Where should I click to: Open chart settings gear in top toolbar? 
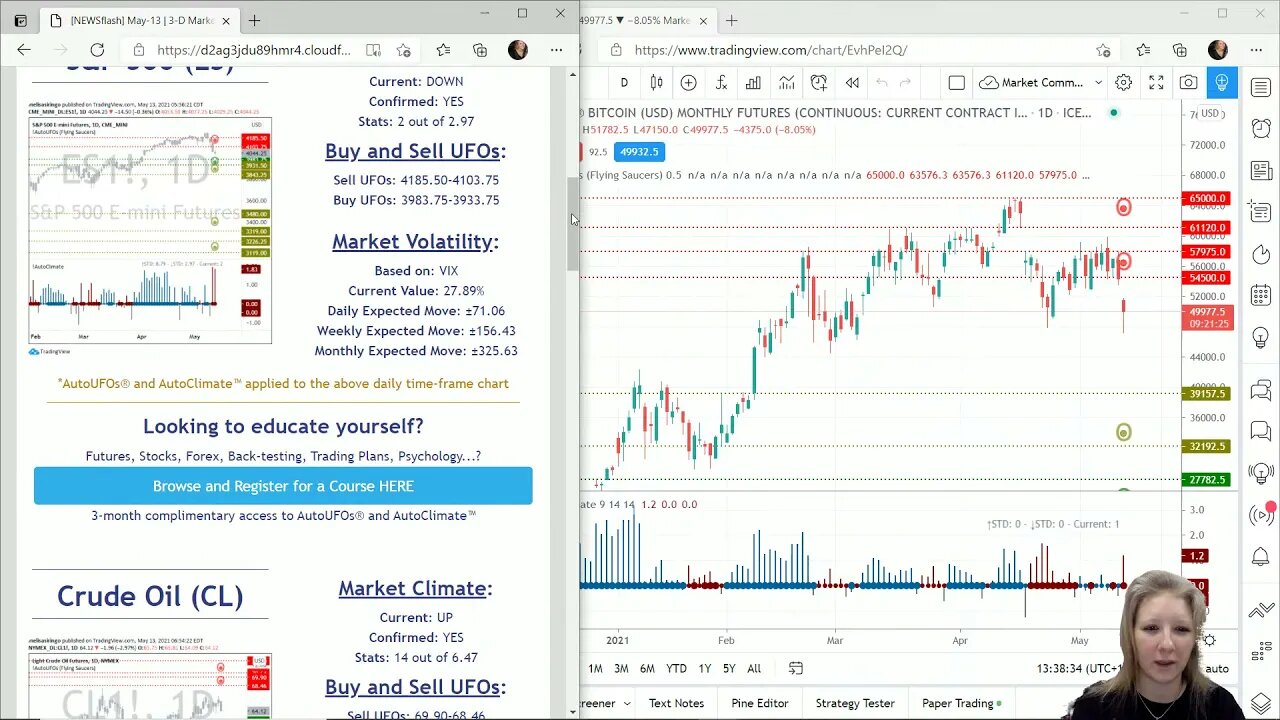pos(1124,83)
